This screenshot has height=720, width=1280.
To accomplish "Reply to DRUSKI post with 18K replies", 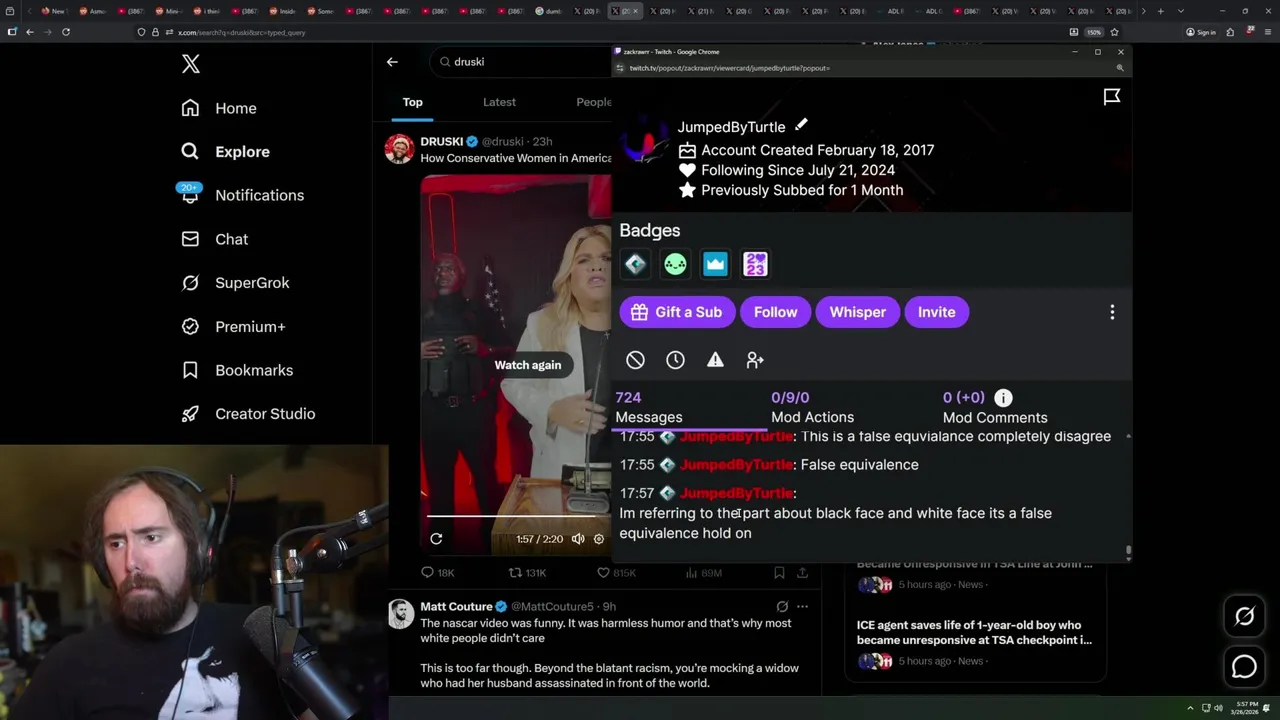I will point(438,573).
